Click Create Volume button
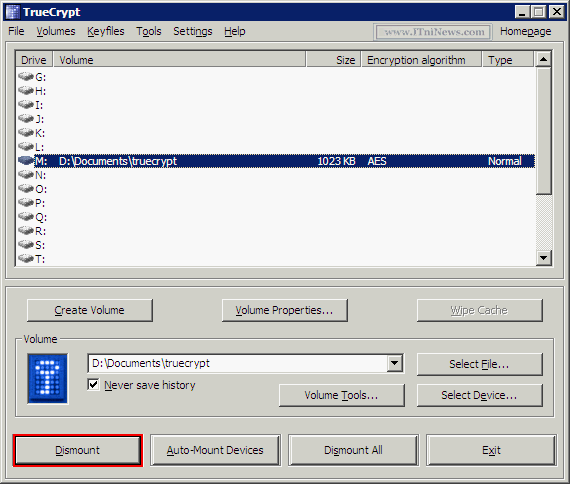570x484 pixels. point(89,310)
